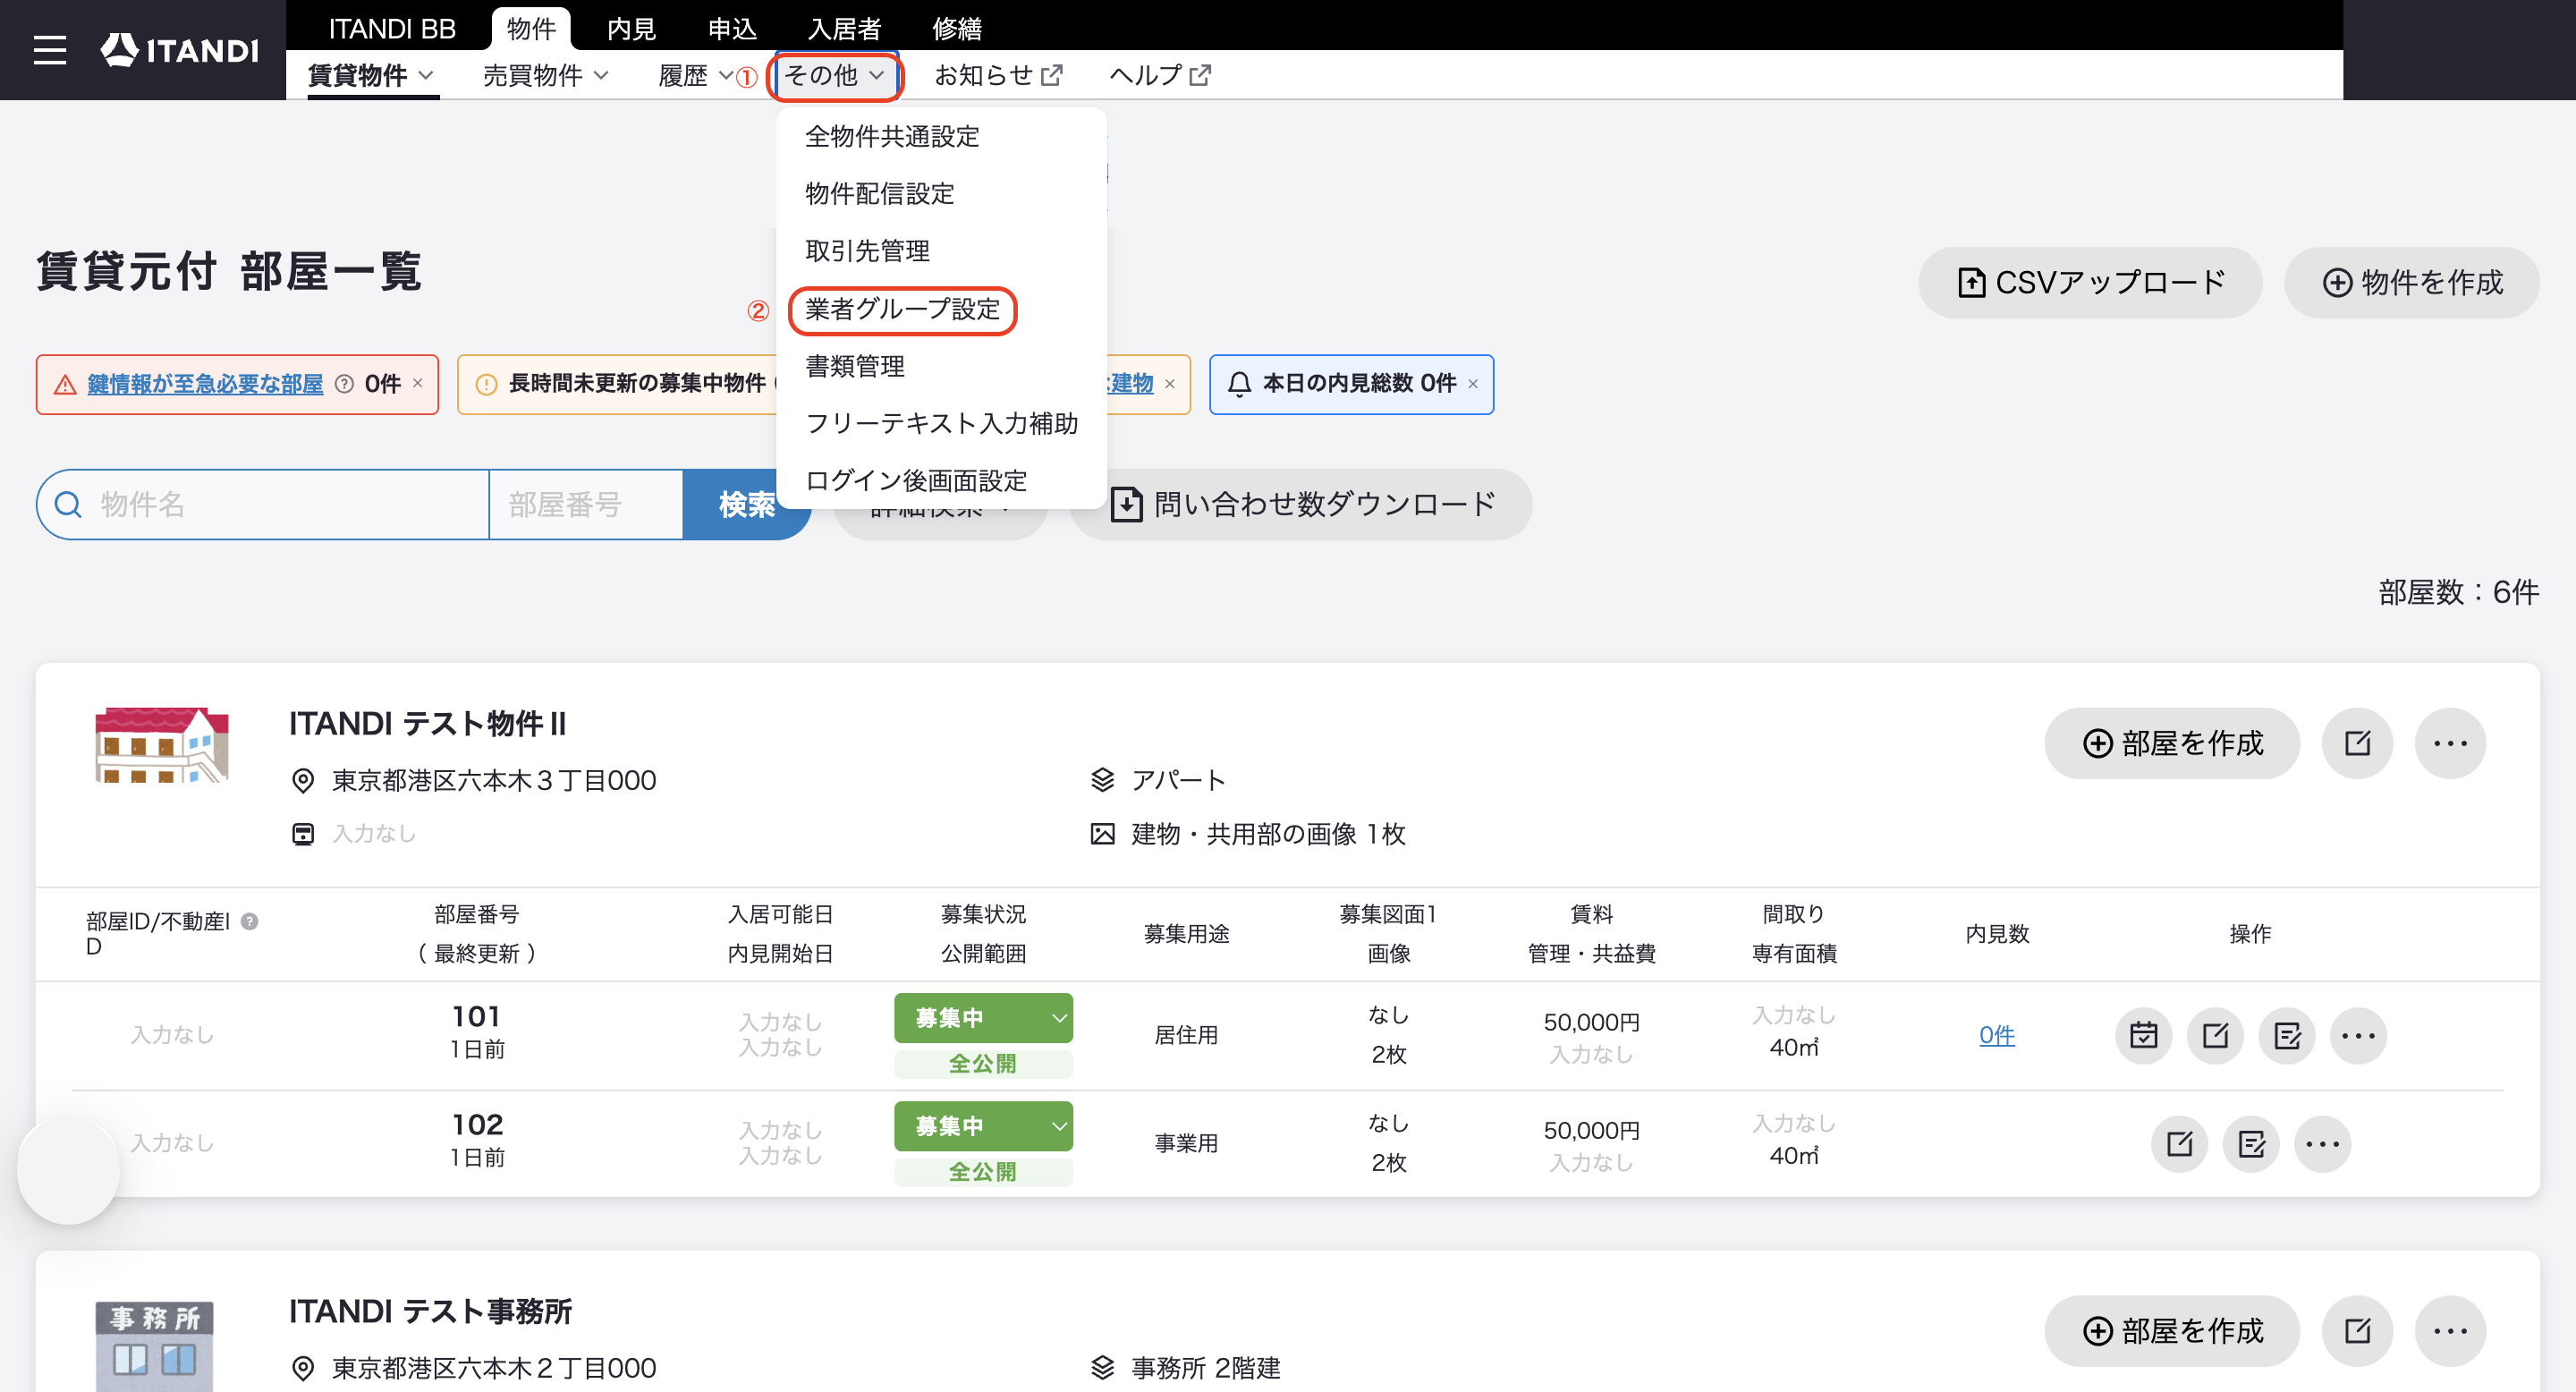Viewport: 2576px width, 1392px height.
Task: Click calendar icon in room 101 row
Action: point(2143,1035)
